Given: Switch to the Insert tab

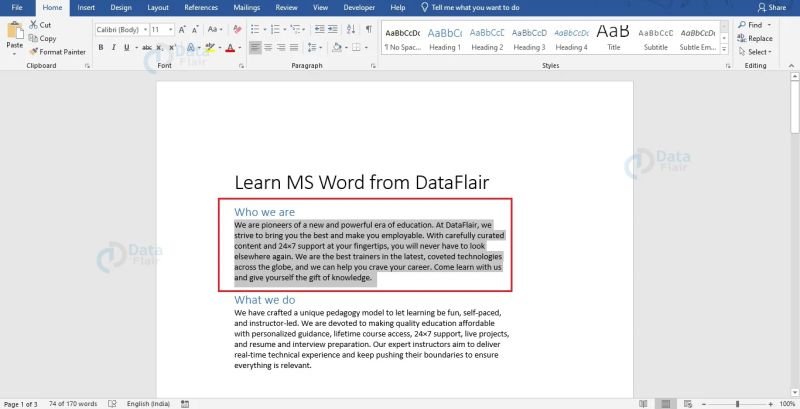Looking at the screenshot, I should [x=86, y=8].
